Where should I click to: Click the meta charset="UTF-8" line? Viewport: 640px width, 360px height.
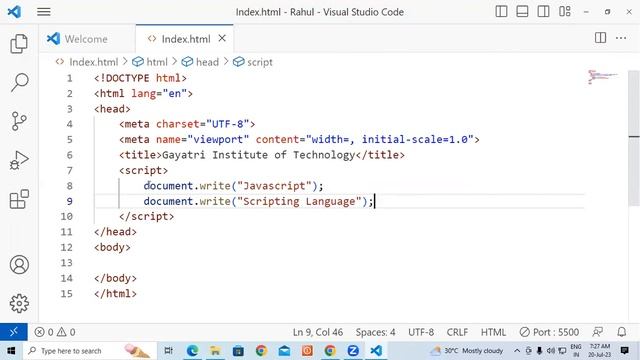pyautogui.click(x=187, y=124)
